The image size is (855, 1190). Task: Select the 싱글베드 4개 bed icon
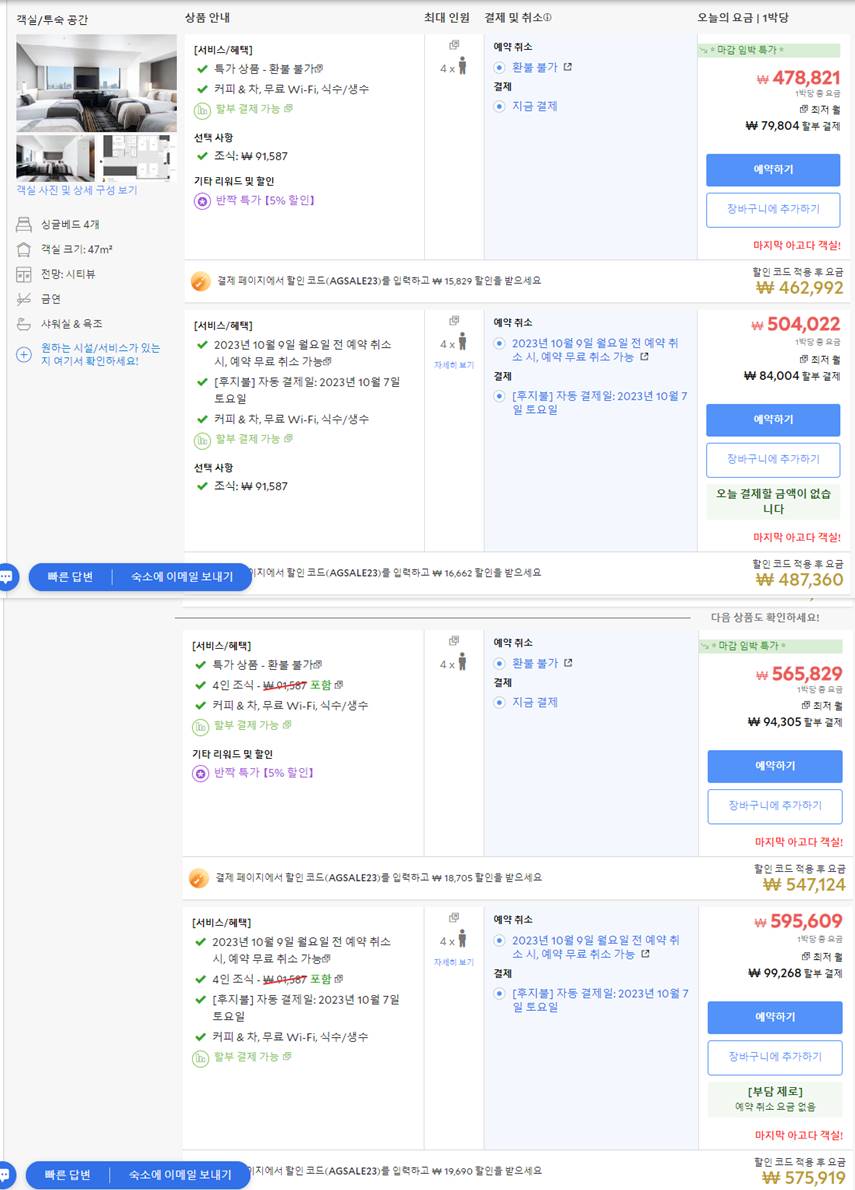coord(24,224)
